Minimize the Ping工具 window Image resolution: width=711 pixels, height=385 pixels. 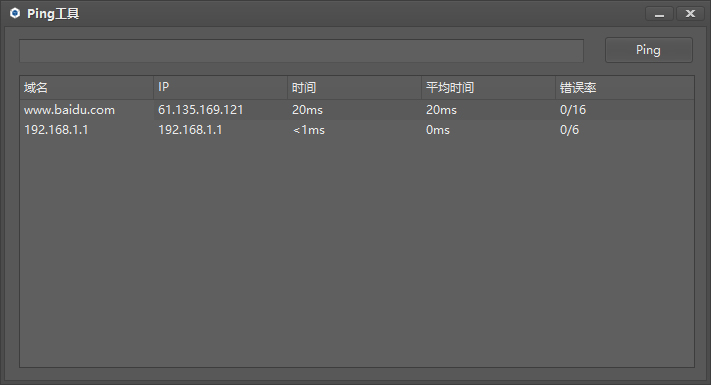click(x=659, y=14)
